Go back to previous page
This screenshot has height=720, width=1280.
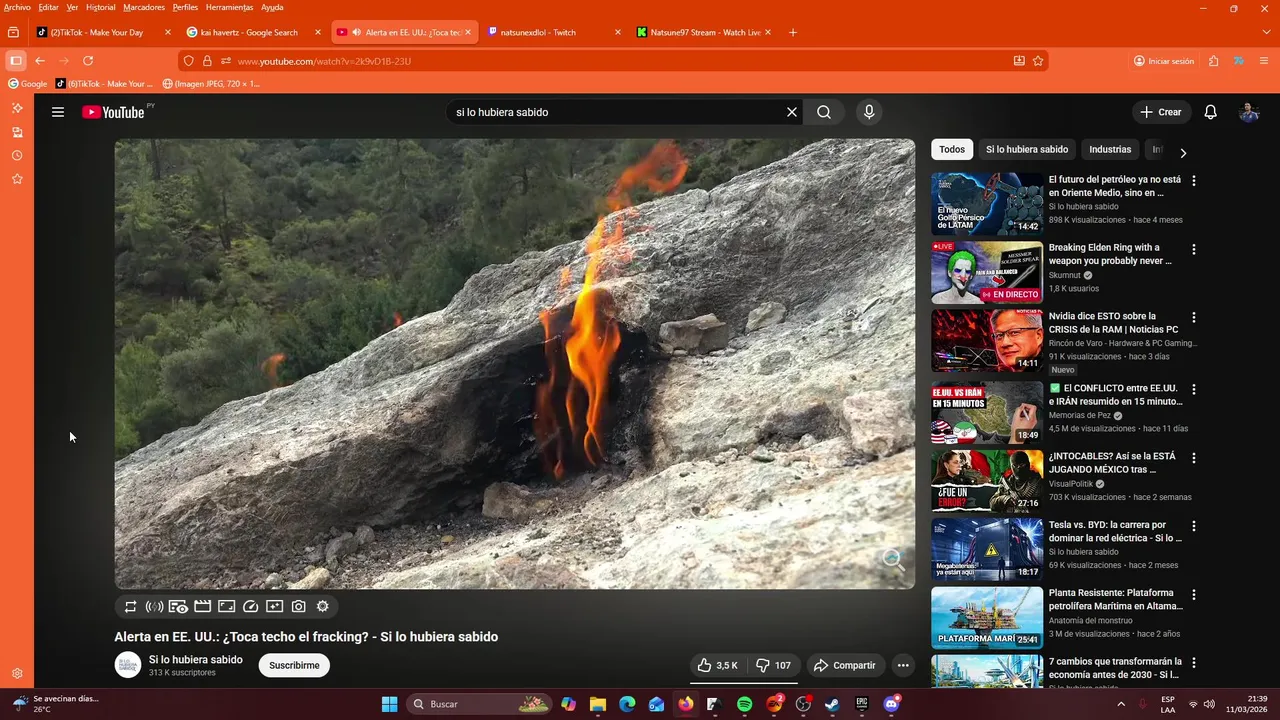point(40,61)
